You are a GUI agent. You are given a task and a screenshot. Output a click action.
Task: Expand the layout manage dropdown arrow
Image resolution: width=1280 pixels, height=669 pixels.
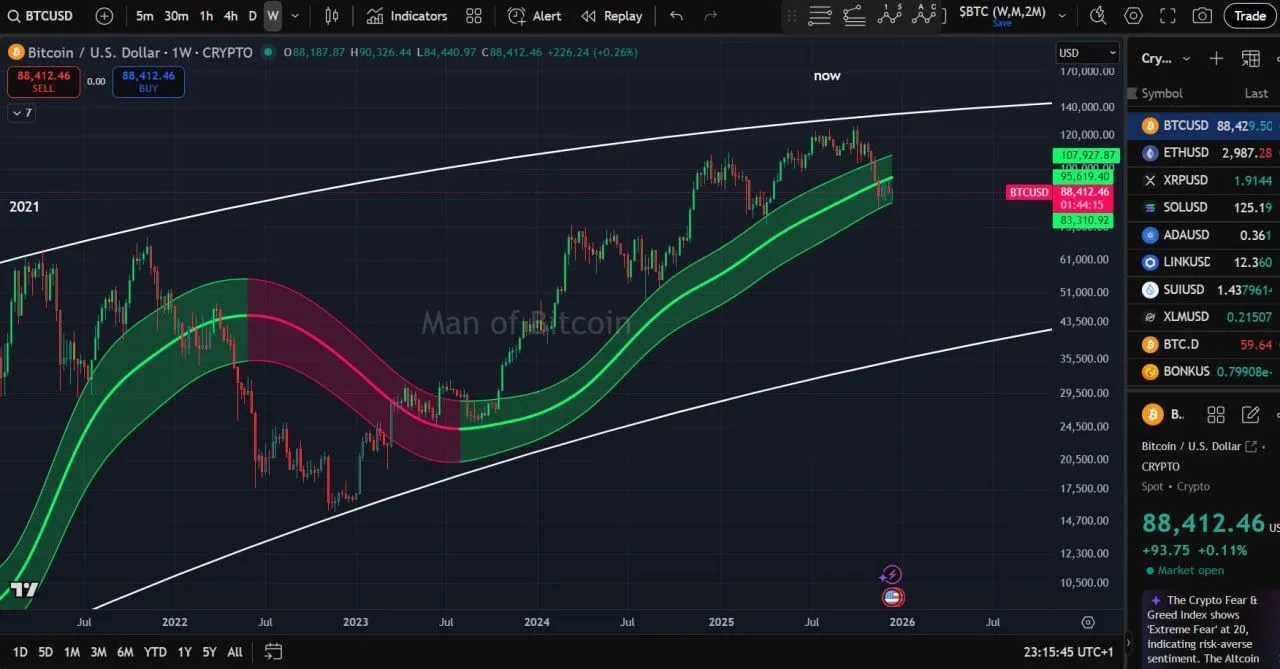click(x=1062, y=16)
